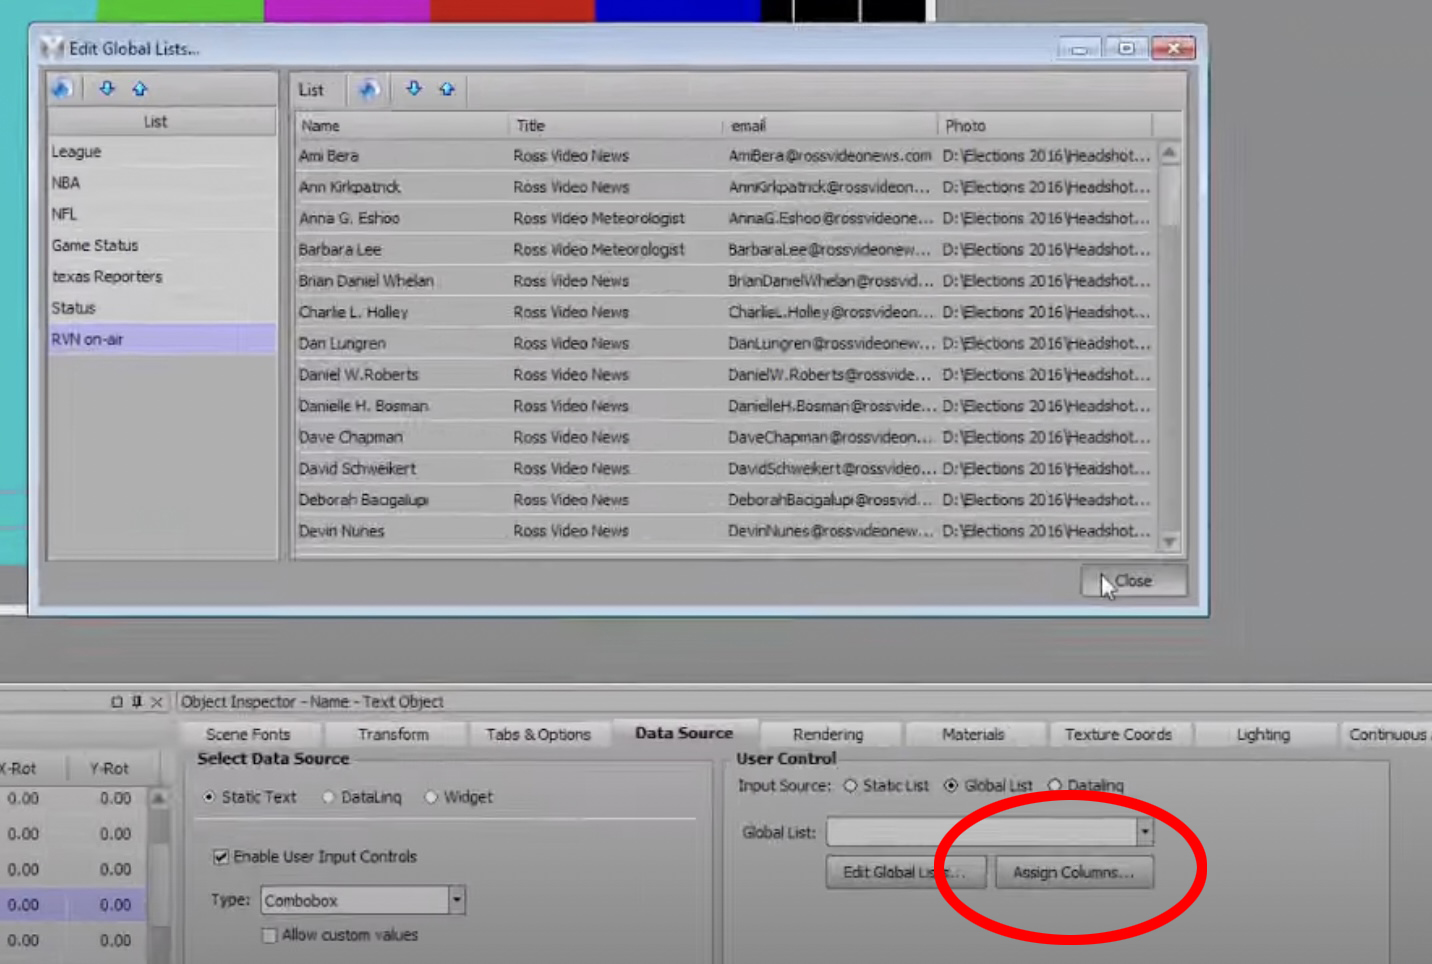
Task: Click the Y-Rot column header
Action: [x=109, y=768]
